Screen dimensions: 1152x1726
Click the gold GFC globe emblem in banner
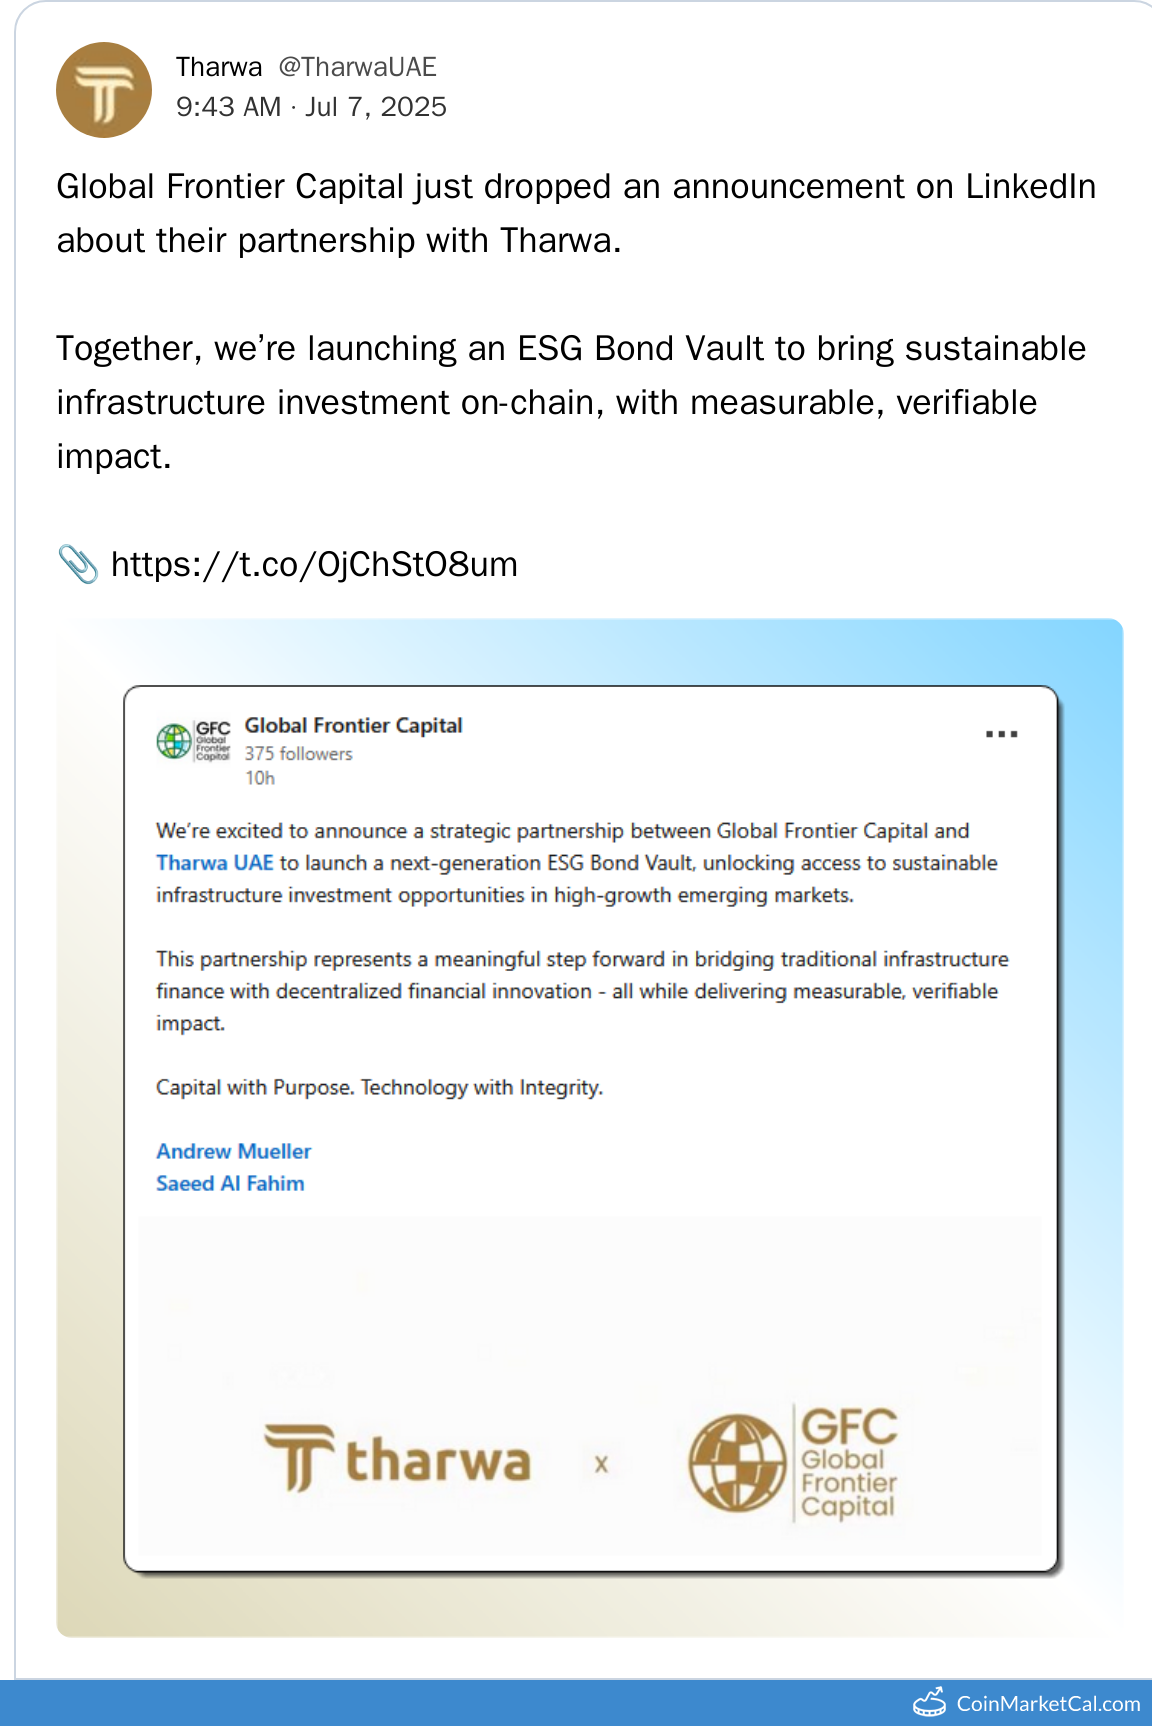point(737,1462)
